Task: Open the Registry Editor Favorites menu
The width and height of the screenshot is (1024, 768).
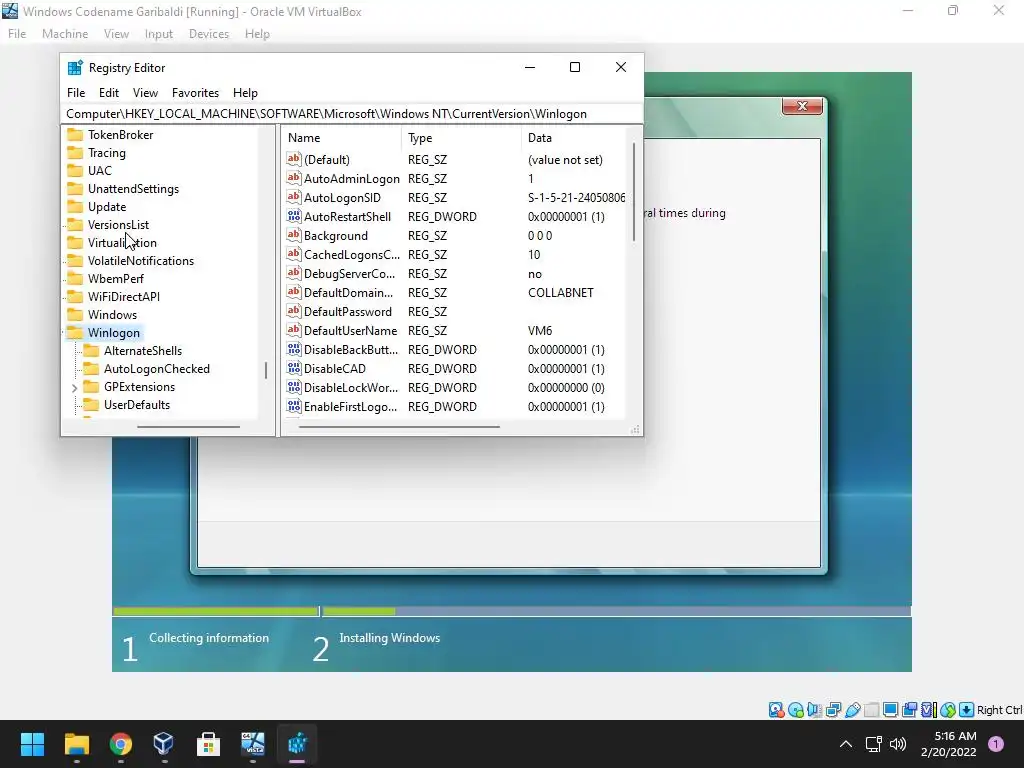Action: point(195,93)
